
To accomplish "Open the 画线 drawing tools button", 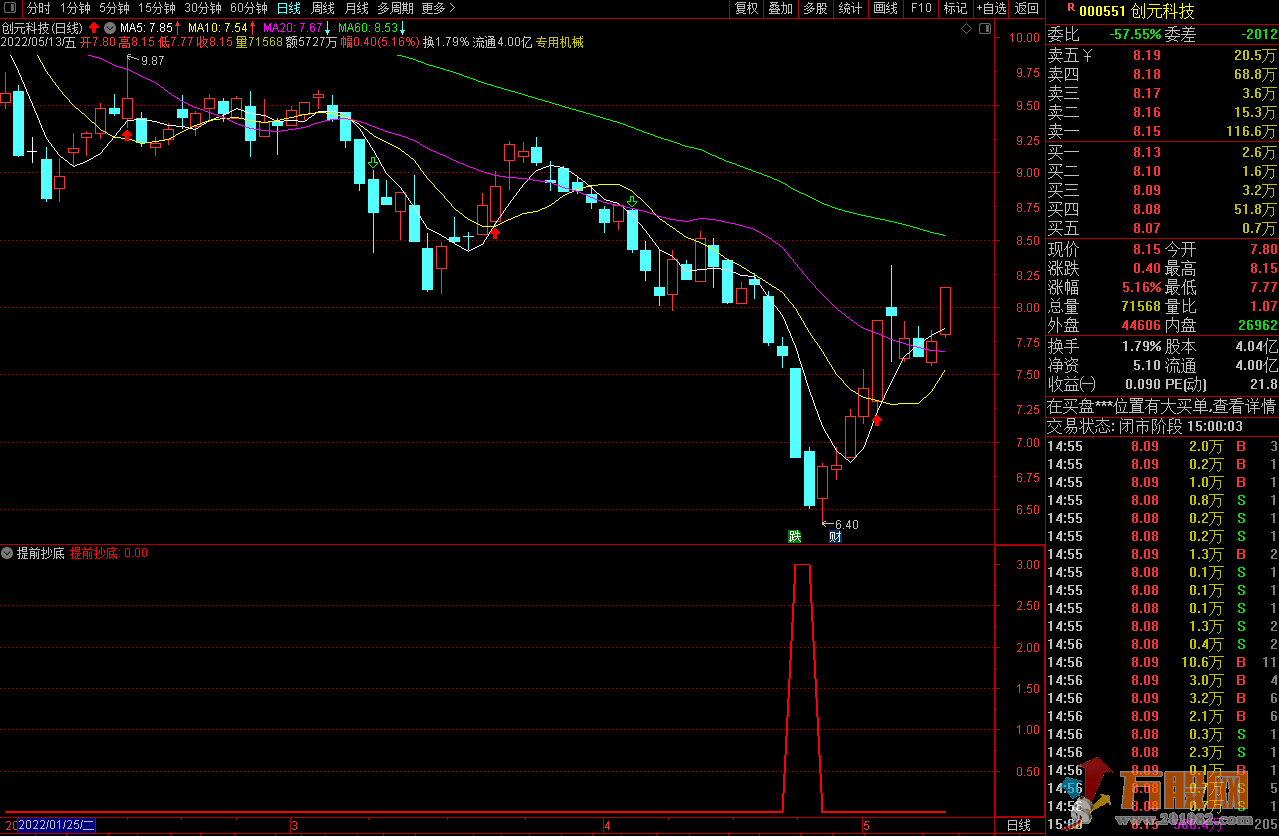I will point(886,8).
